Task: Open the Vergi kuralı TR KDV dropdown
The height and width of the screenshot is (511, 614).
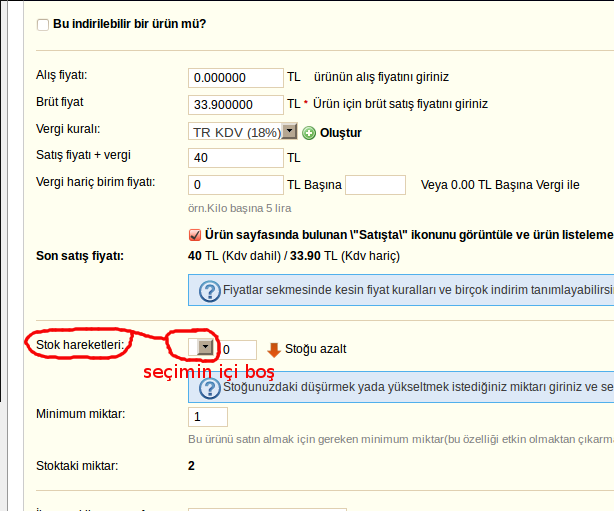Action: (242, 132)
